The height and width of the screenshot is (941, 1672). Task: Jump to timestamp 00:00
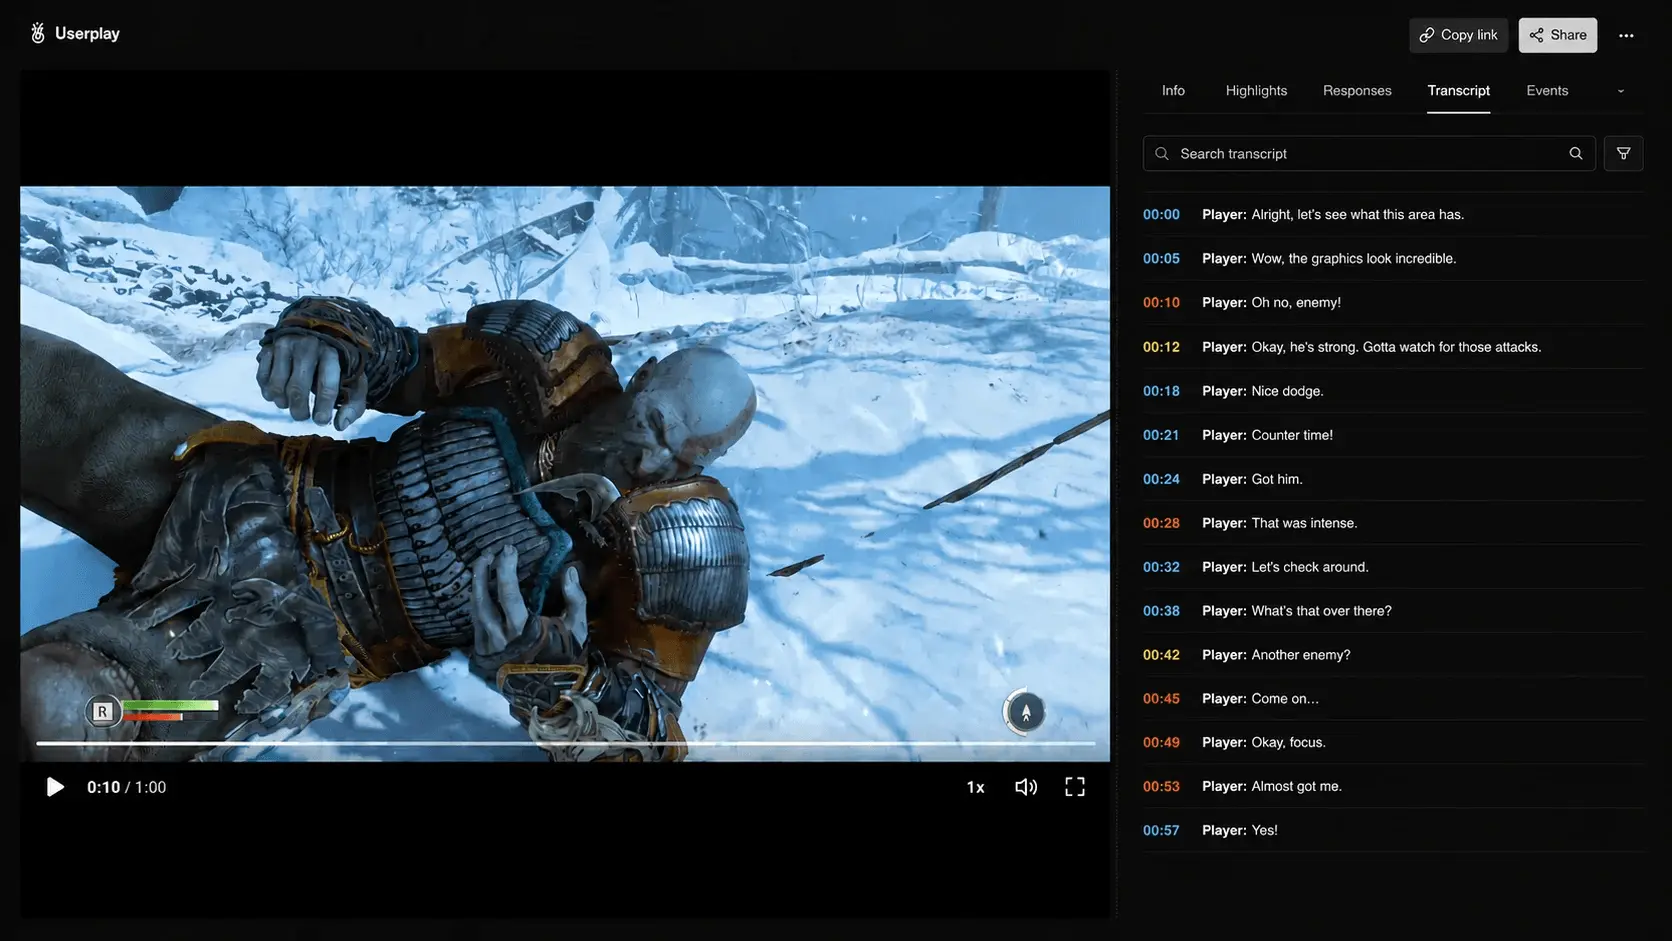coord(1161,214)
